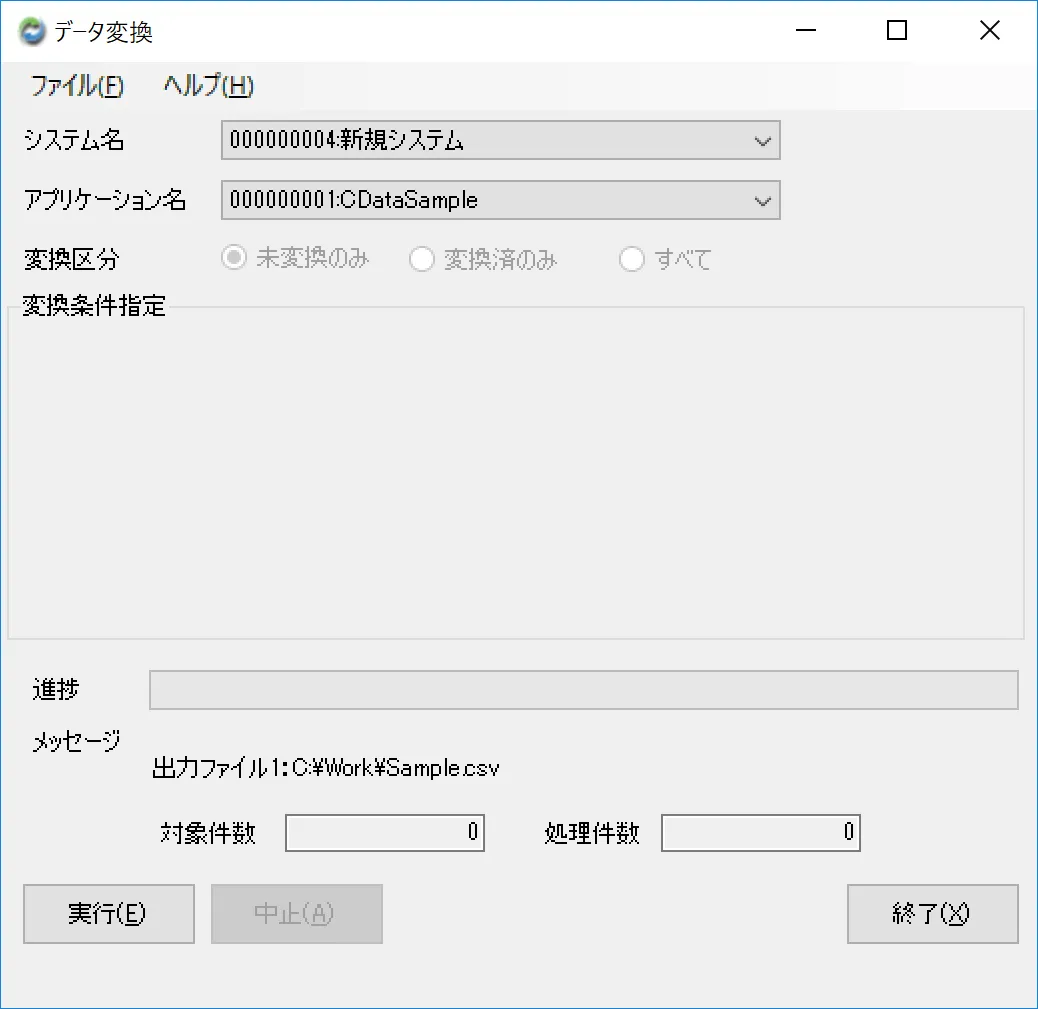Viewport: 1038px width, 1009px height.
Task: Minimize the データ変換 window
Action: click(805, 30)
